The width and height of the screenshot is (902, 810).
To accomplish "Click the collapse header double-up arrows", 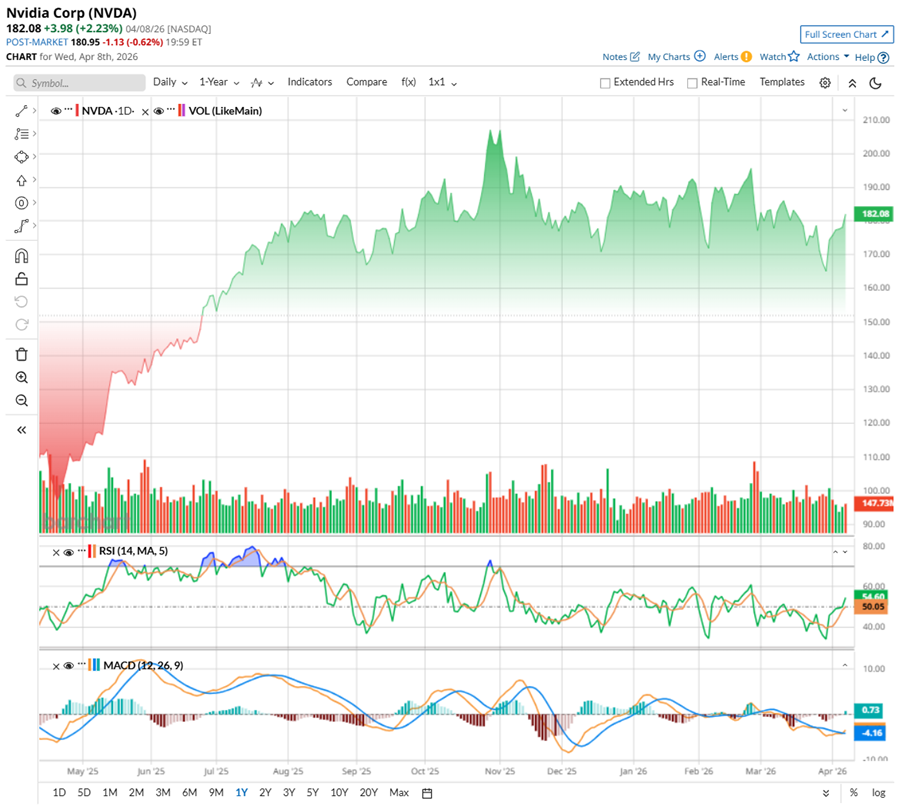I will click(x=852, y=83).
